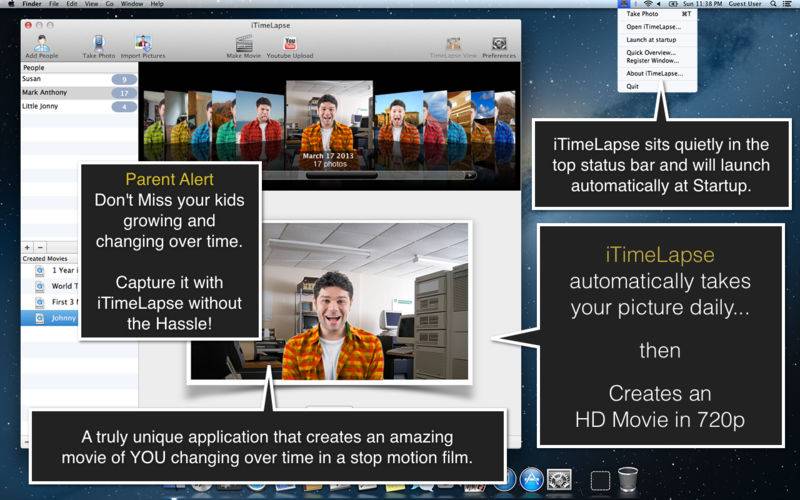Open the Go menu

pyautogui.click(x=109, y=4)
